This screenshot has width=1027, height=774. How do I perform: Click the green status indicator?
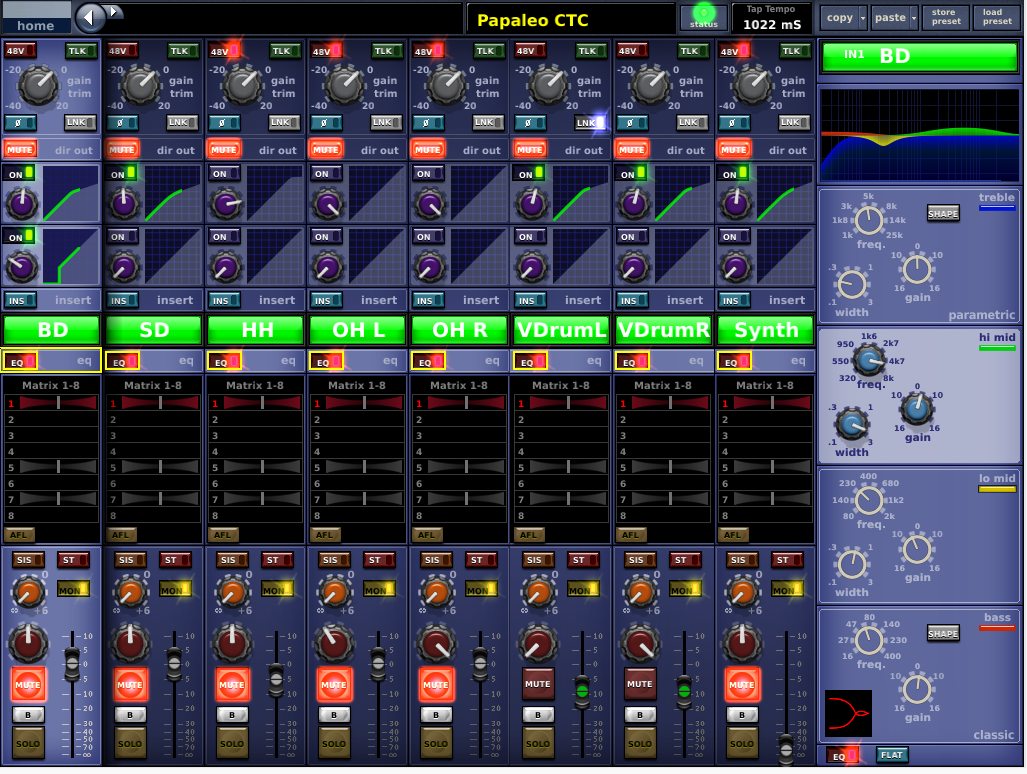click(x=704, y=17)
